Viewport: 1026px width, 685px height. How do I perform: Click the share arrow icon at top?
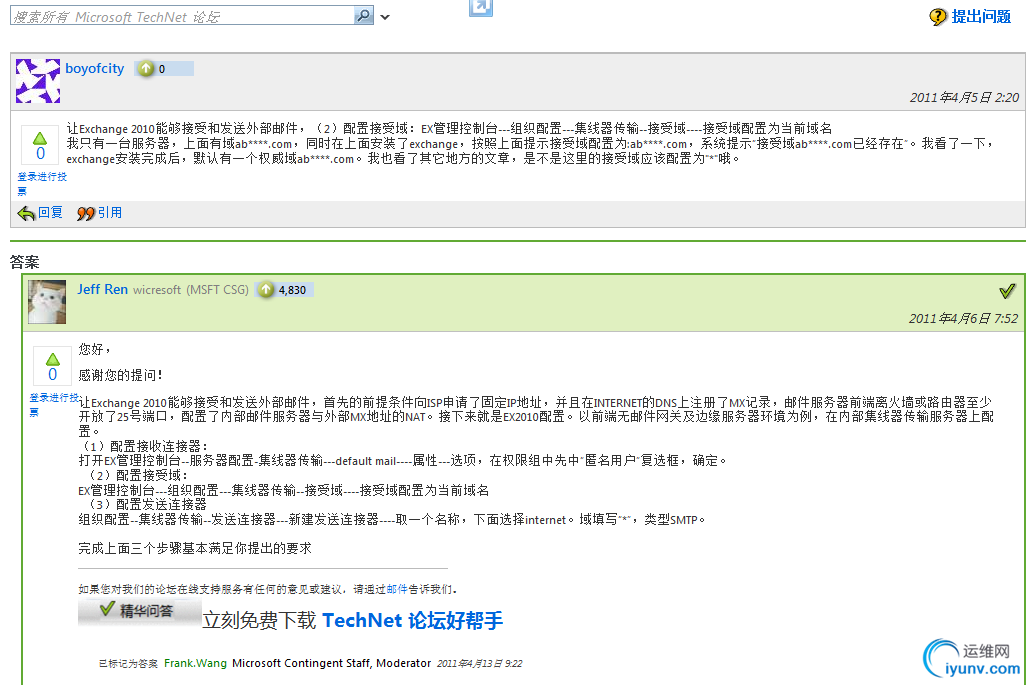tap(481, 7)
